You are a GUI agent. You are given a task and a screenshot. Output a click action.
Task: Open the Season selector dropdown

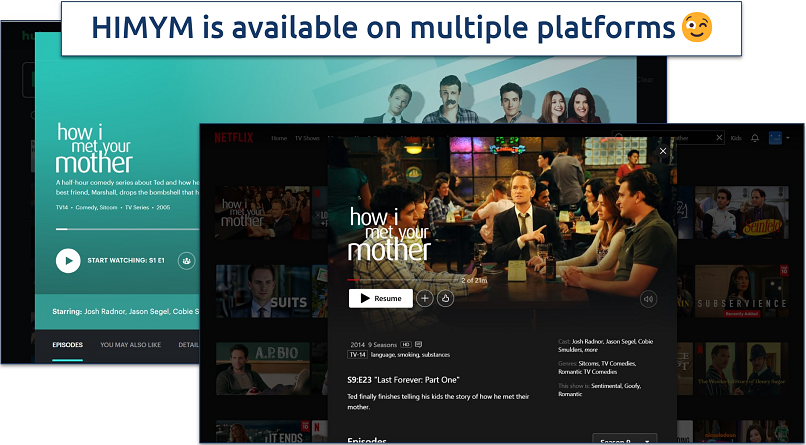[625, 440]
